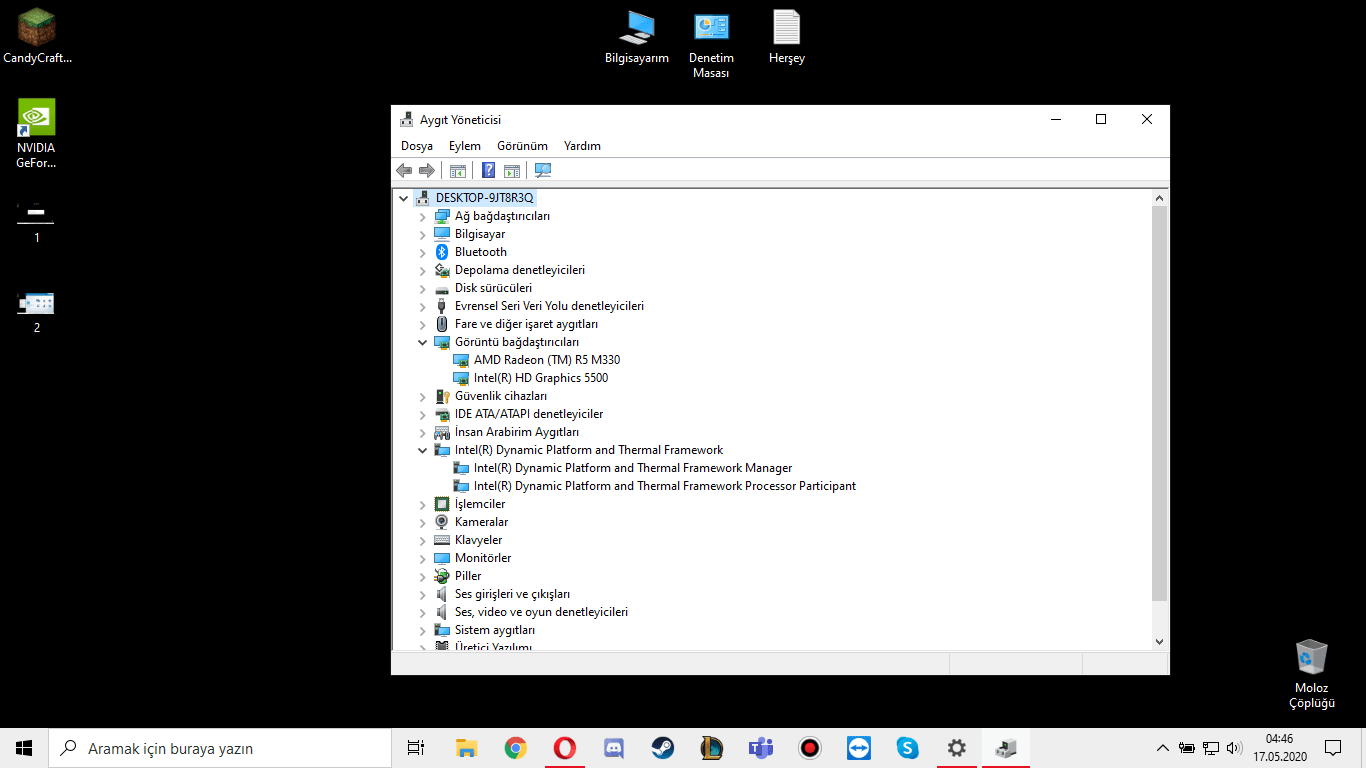Open the Eylem menu
The width and height of the screenshot is (1366, 768).
point(465,146)
